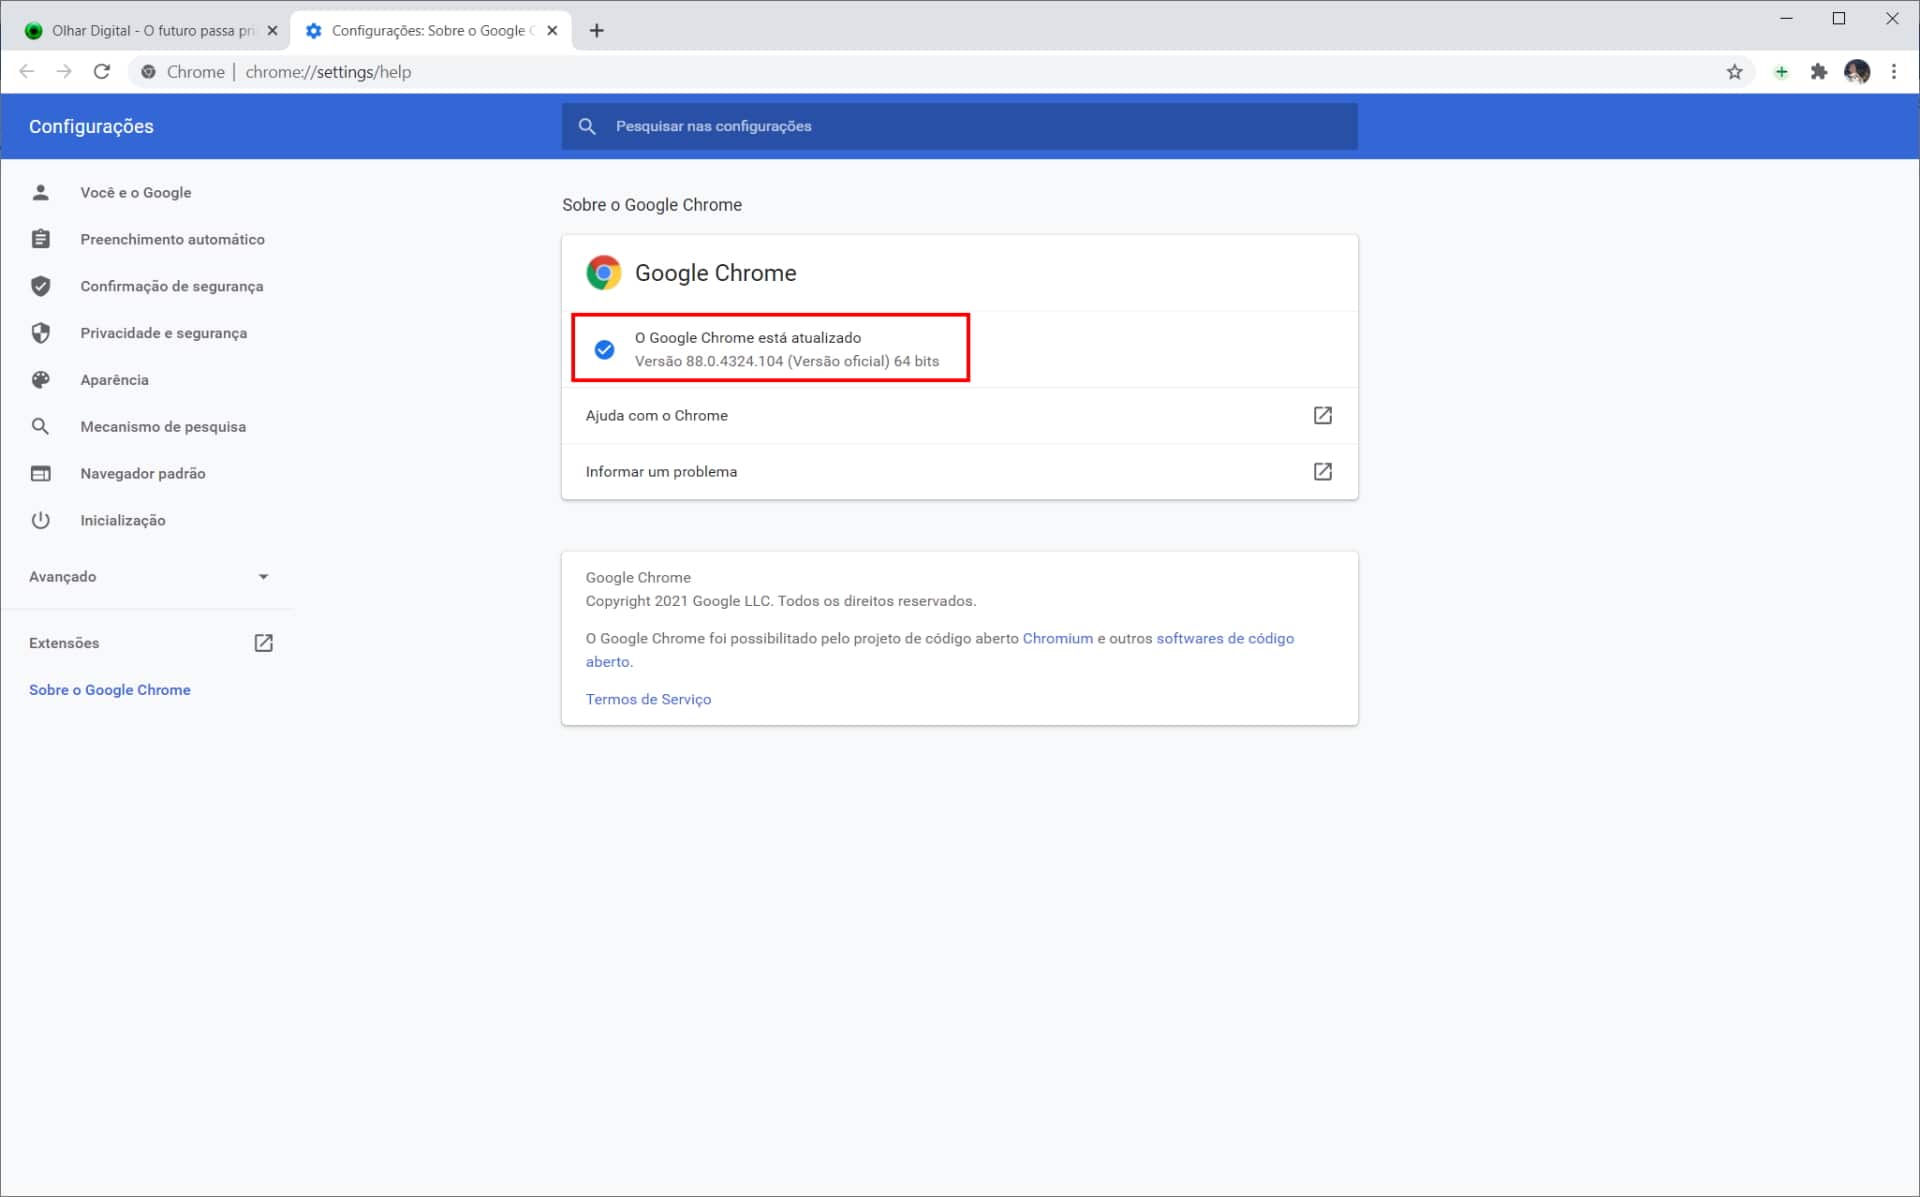Screen dimensions: 1920x1197
Task: Click the green plus extension icon
Action: [x=1781, y=72]
